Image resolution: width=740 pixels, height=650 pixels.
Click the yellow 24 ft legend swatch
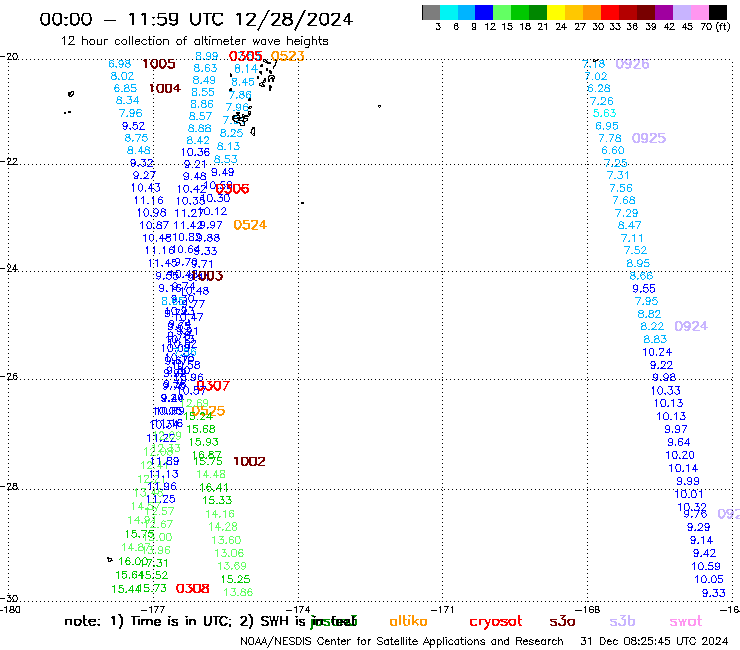click(556, 12)
